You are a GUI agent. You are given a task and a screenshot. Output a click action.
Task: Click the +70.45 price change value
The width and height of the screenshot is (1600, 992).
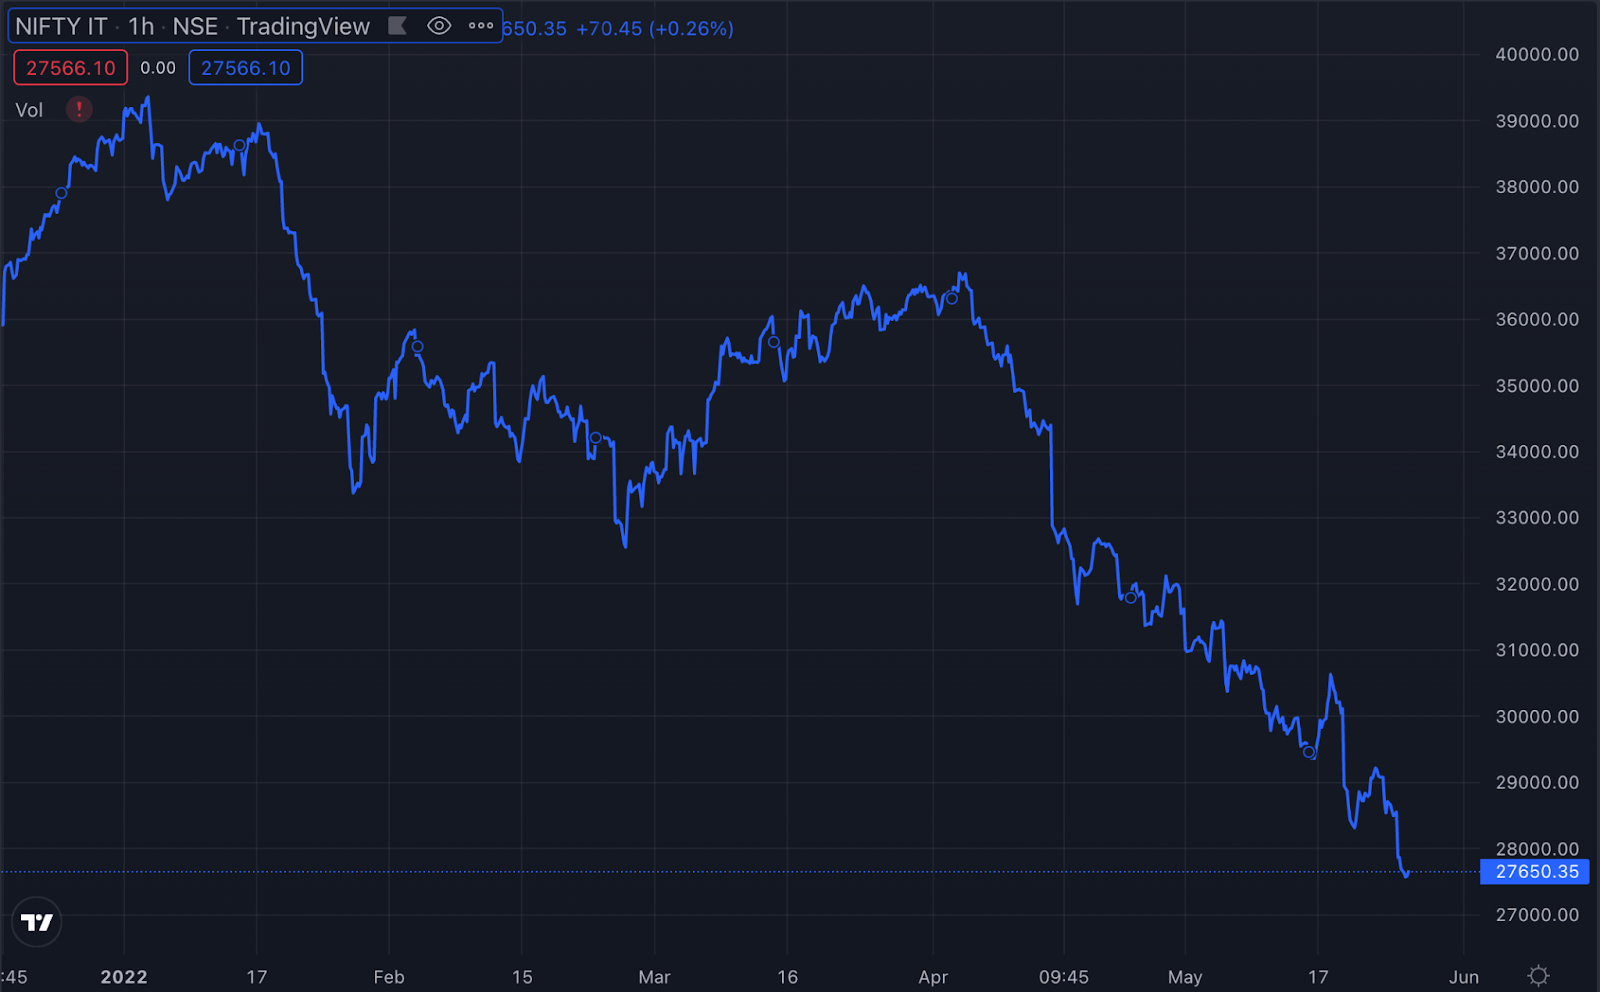[609, 29]
